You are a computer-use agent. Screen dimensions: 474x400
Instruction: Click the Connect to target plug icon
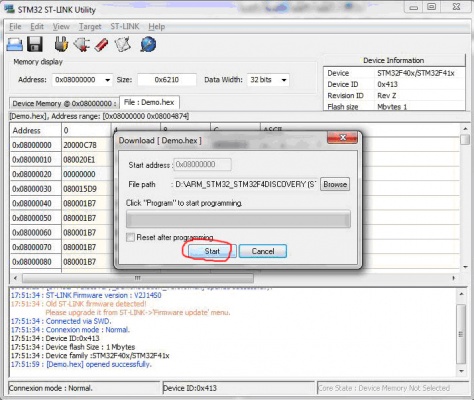point(61,44)
